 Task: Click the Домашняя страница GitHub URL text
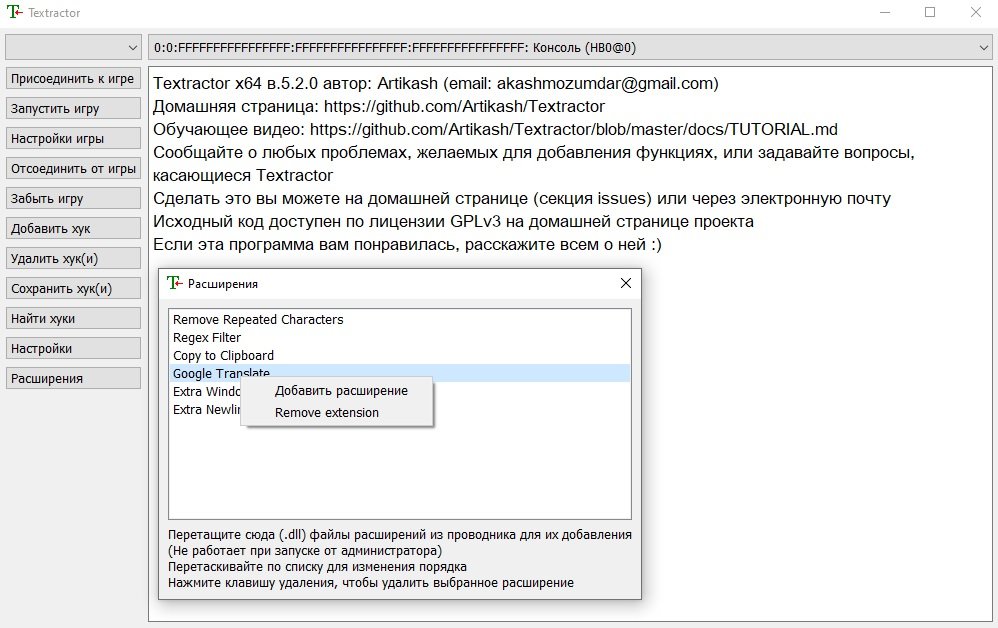[464, 106]
